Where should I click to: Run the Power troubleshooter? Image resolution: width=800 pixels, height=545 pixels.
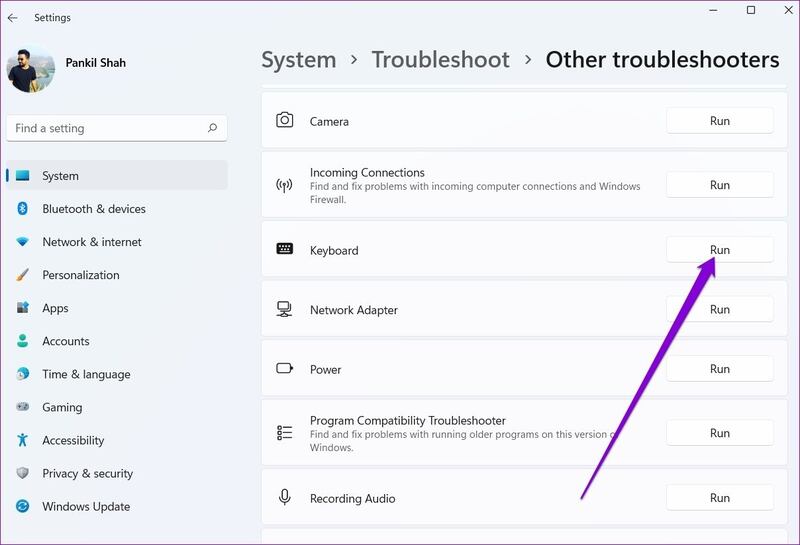(x=719, y=369)
